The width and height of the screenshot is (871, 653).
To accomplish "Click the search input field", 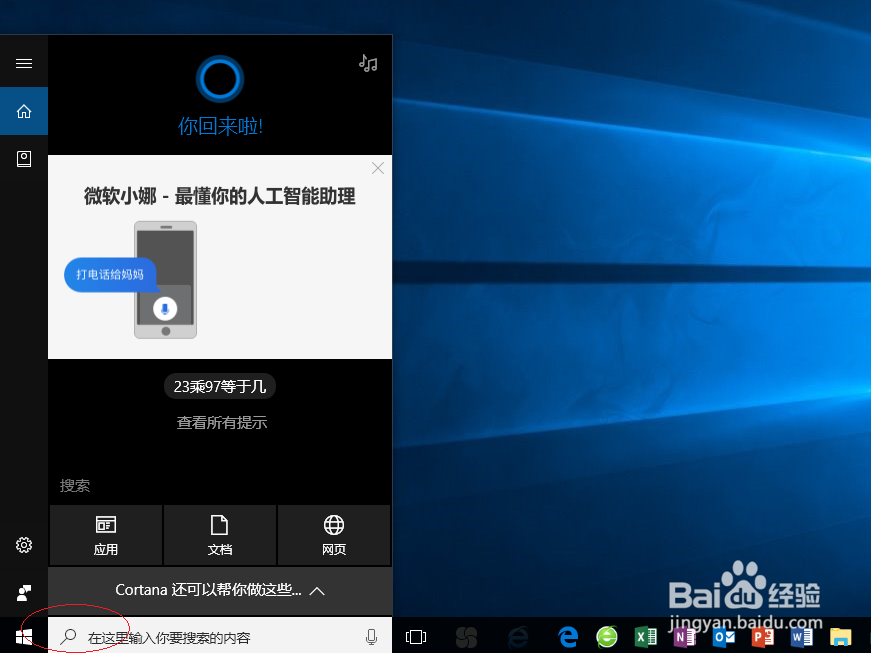I will 200,636.
